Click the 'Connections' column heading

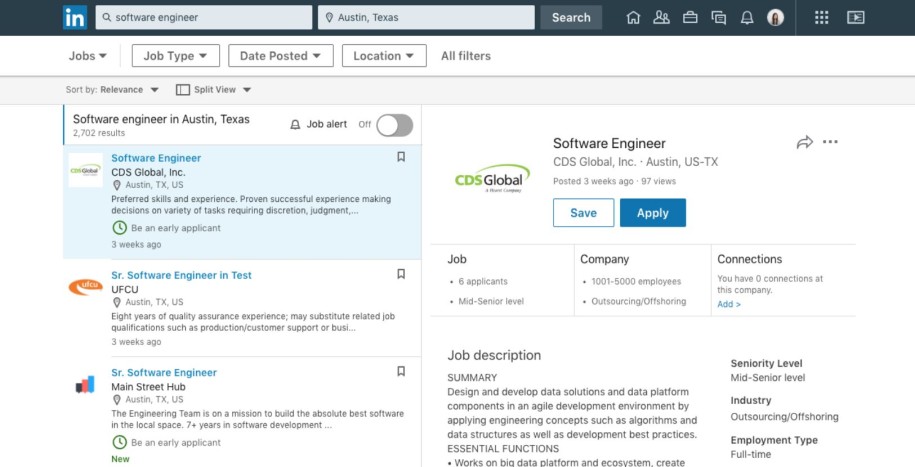tap(750, 259)
